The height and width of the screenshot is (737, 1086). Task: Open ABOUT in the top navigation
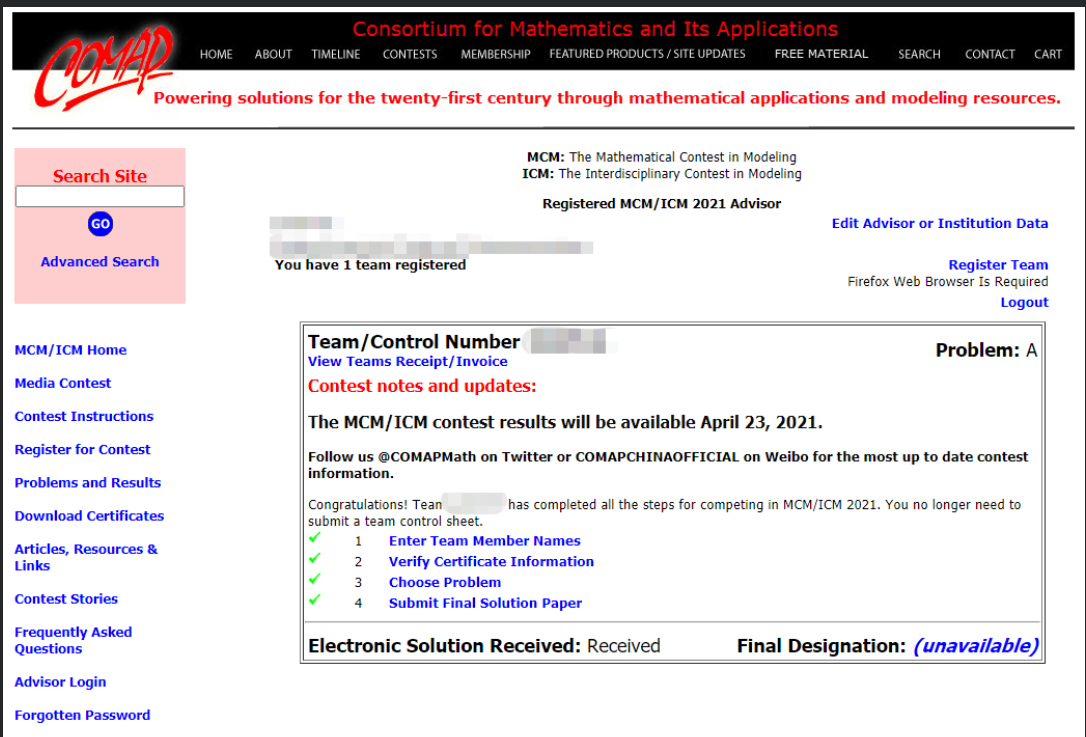(273, 54)
